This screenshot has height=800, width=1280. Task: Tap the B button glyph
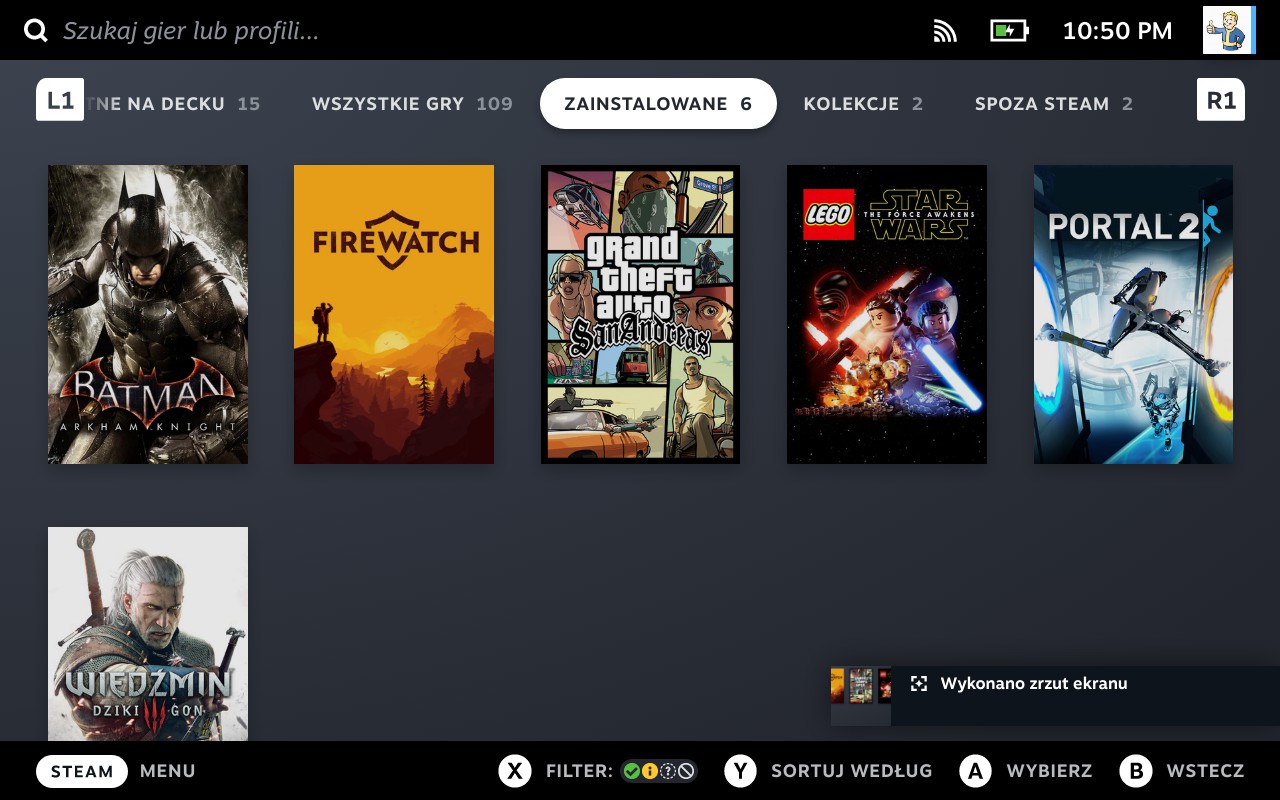[1136, 771]
